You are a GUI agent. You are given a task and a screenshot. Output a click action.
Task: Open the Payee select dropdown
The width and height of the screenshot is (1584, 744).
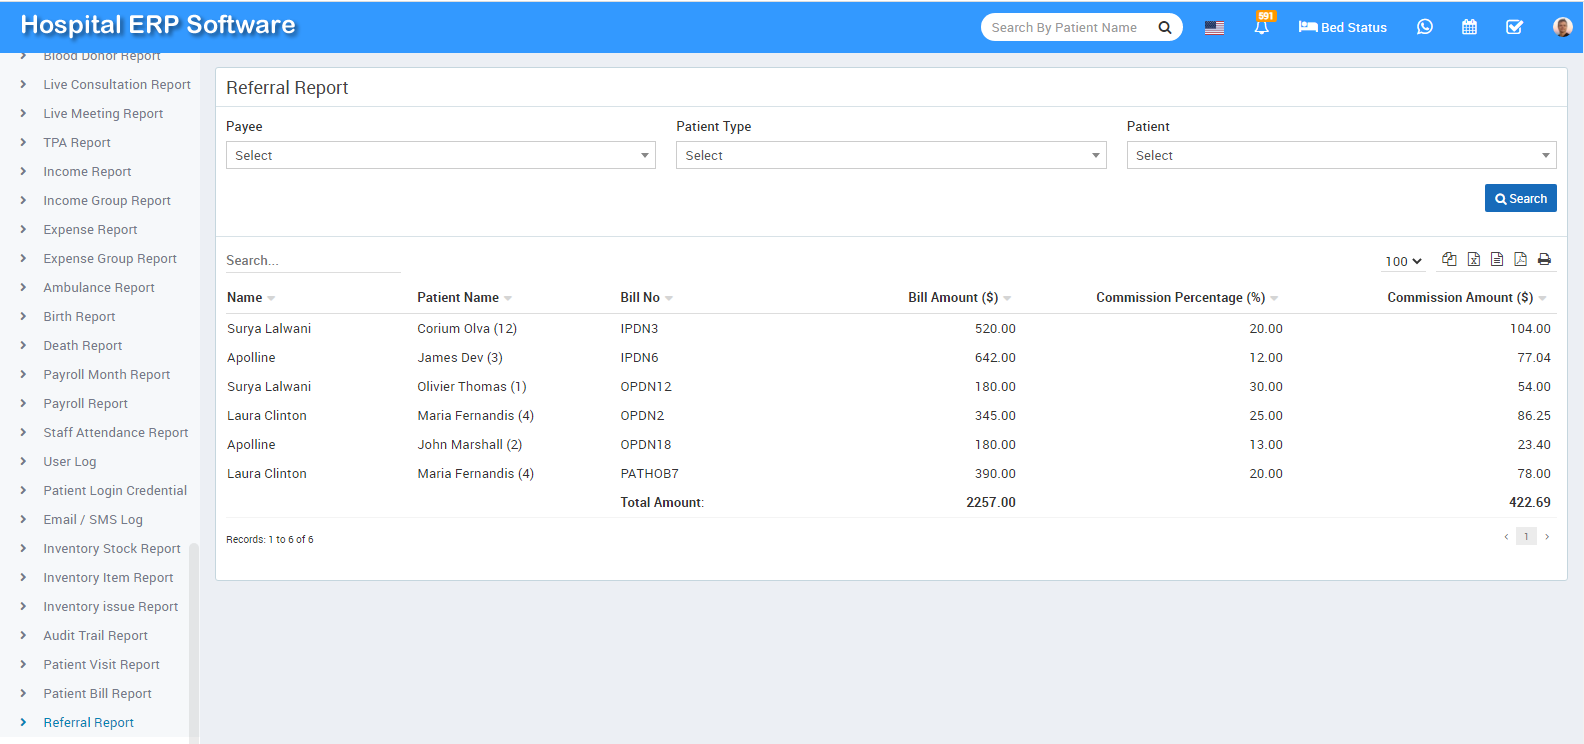[x=440, y=155]
